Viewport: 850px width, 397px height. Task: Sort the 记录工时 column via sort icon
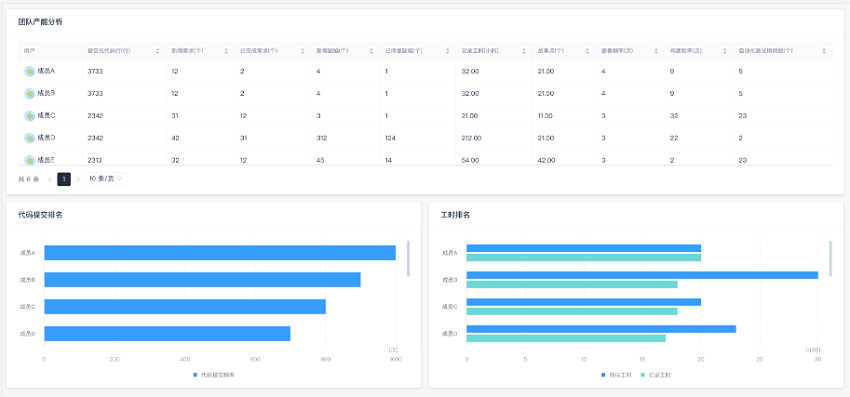tap(524, 50)
